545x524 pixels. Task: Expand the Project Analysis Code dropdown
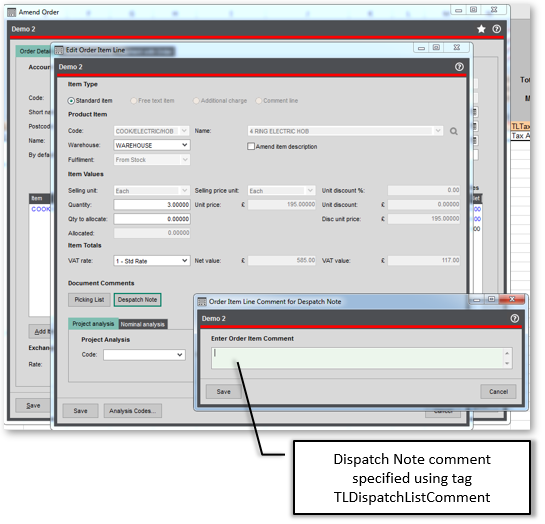180,355
